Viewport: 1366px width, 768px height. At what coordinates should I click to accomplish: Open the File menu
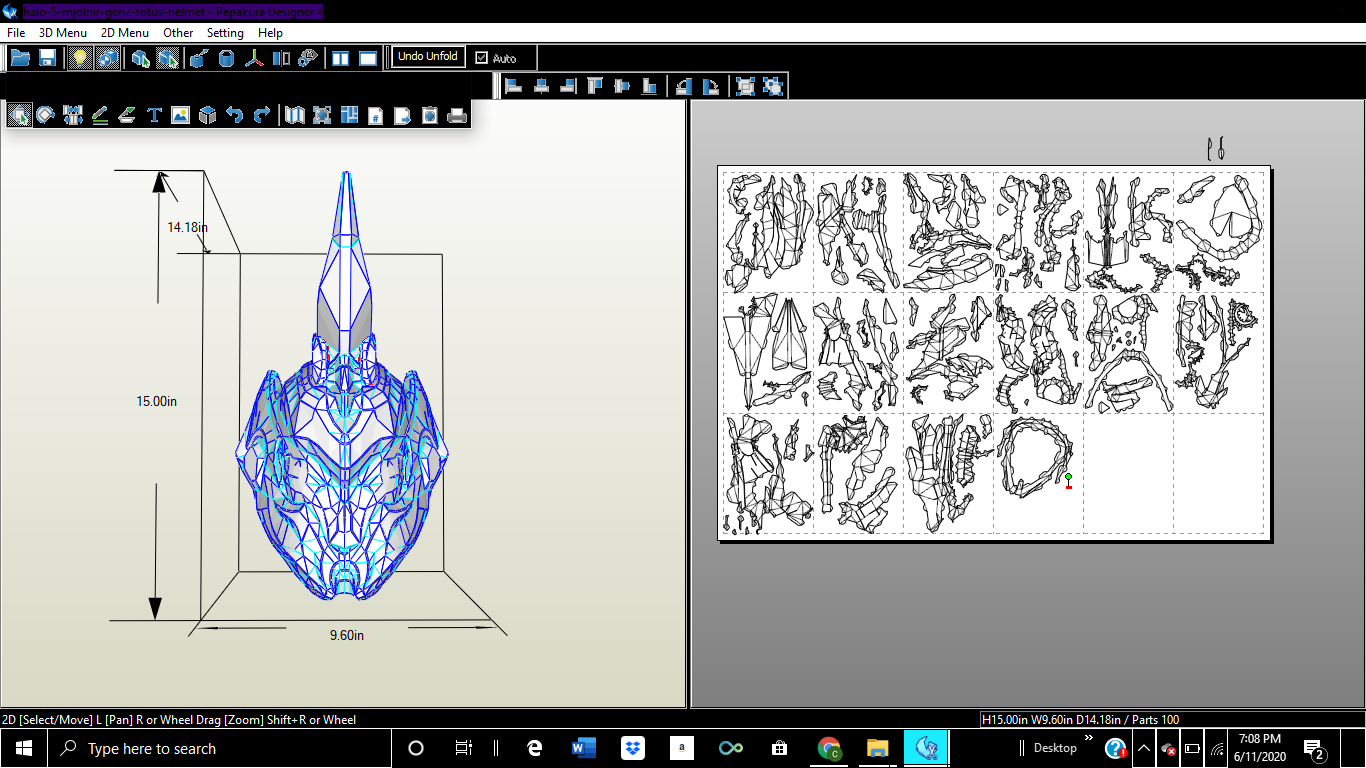coord(16,33)
